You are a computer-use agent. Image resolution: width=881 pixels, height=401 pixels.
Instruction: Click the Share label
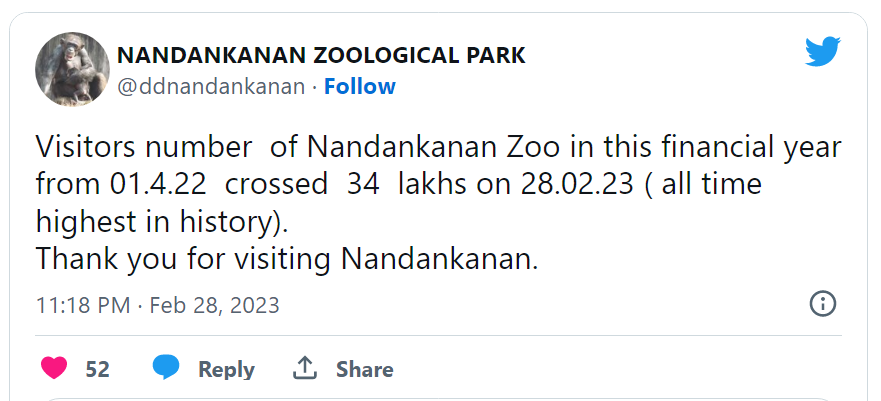click(364, 369)
